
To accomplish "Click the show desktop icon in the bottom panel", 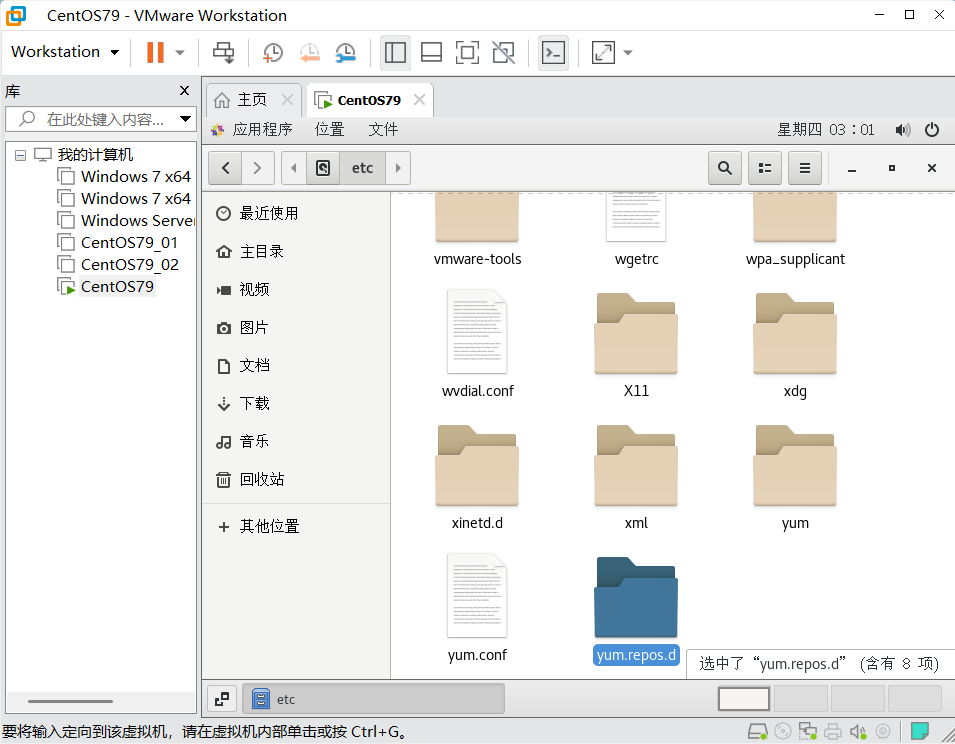I will tap(222, 699).
